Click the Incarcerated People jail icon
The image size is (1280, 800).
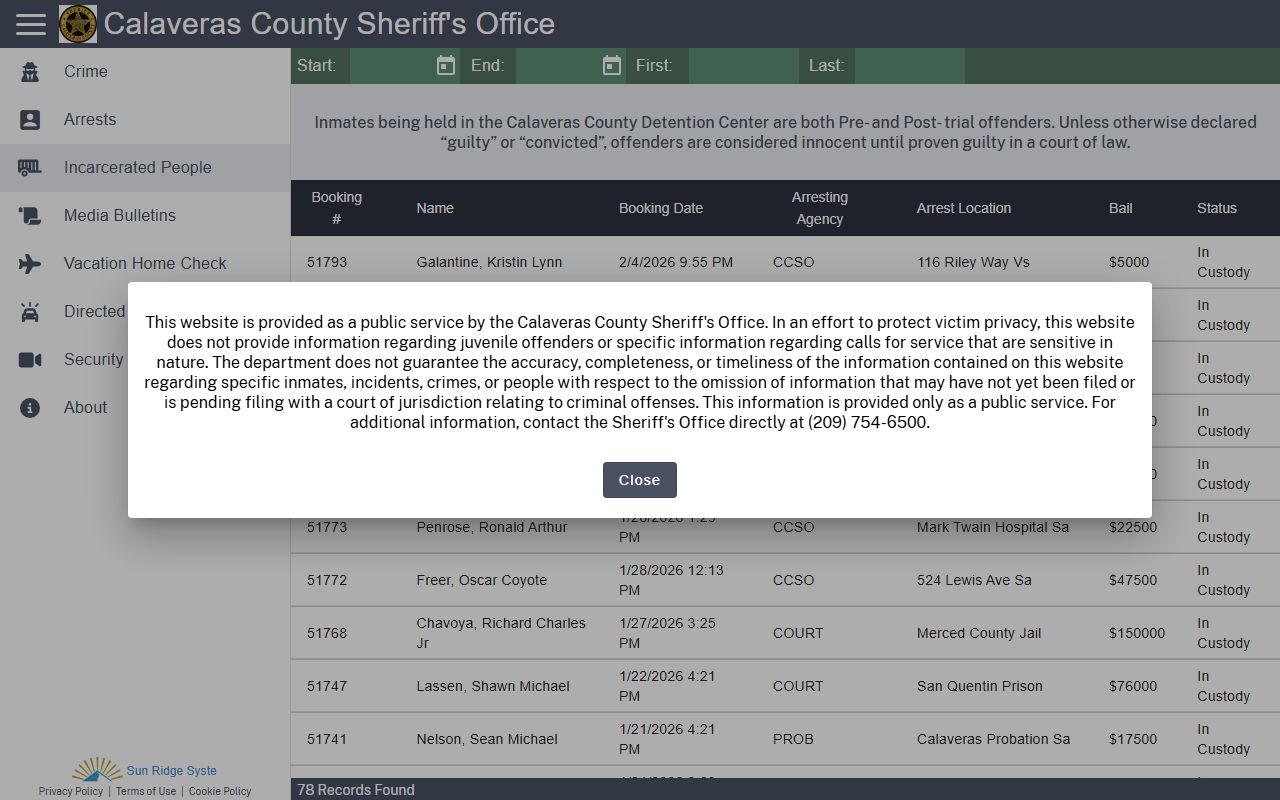point(30,168)
